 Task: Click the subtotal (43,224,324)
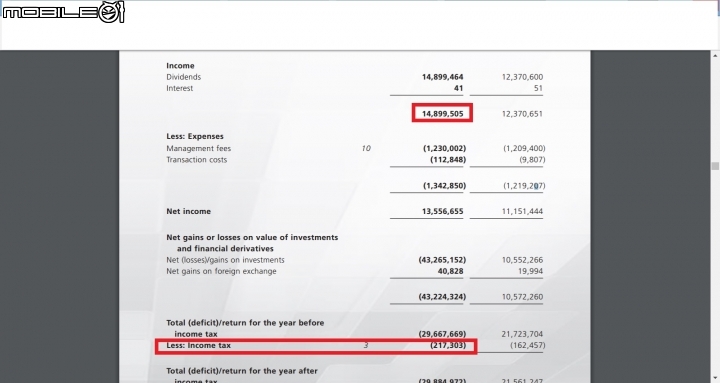[x=442, y=297]
